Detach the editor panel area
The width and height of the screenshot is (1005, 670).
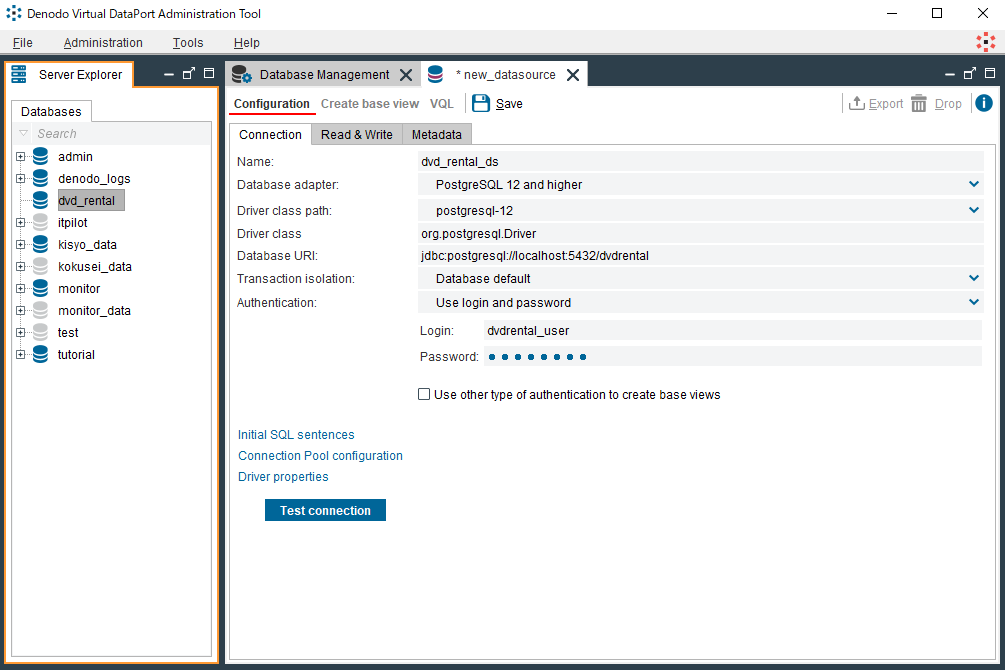point(970,74)
